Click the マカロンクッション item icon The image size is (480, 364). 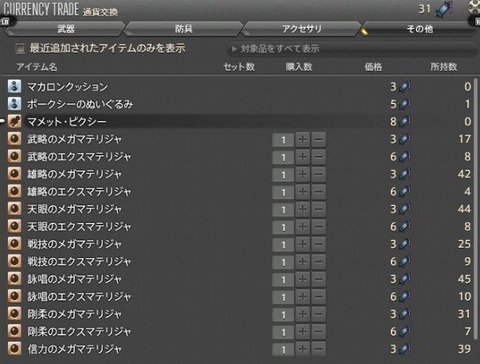[14, 86]
